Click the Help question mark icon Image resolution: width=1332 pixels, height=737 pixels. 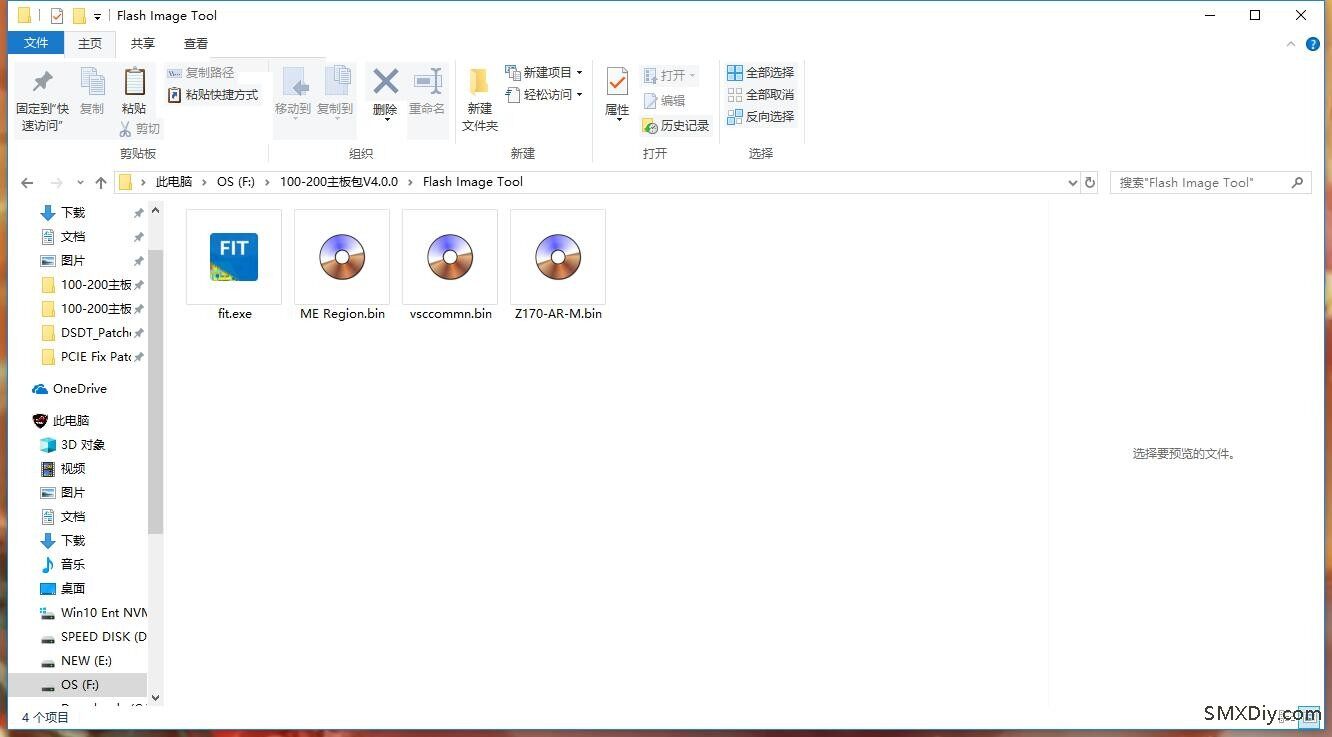[1313, 44]
